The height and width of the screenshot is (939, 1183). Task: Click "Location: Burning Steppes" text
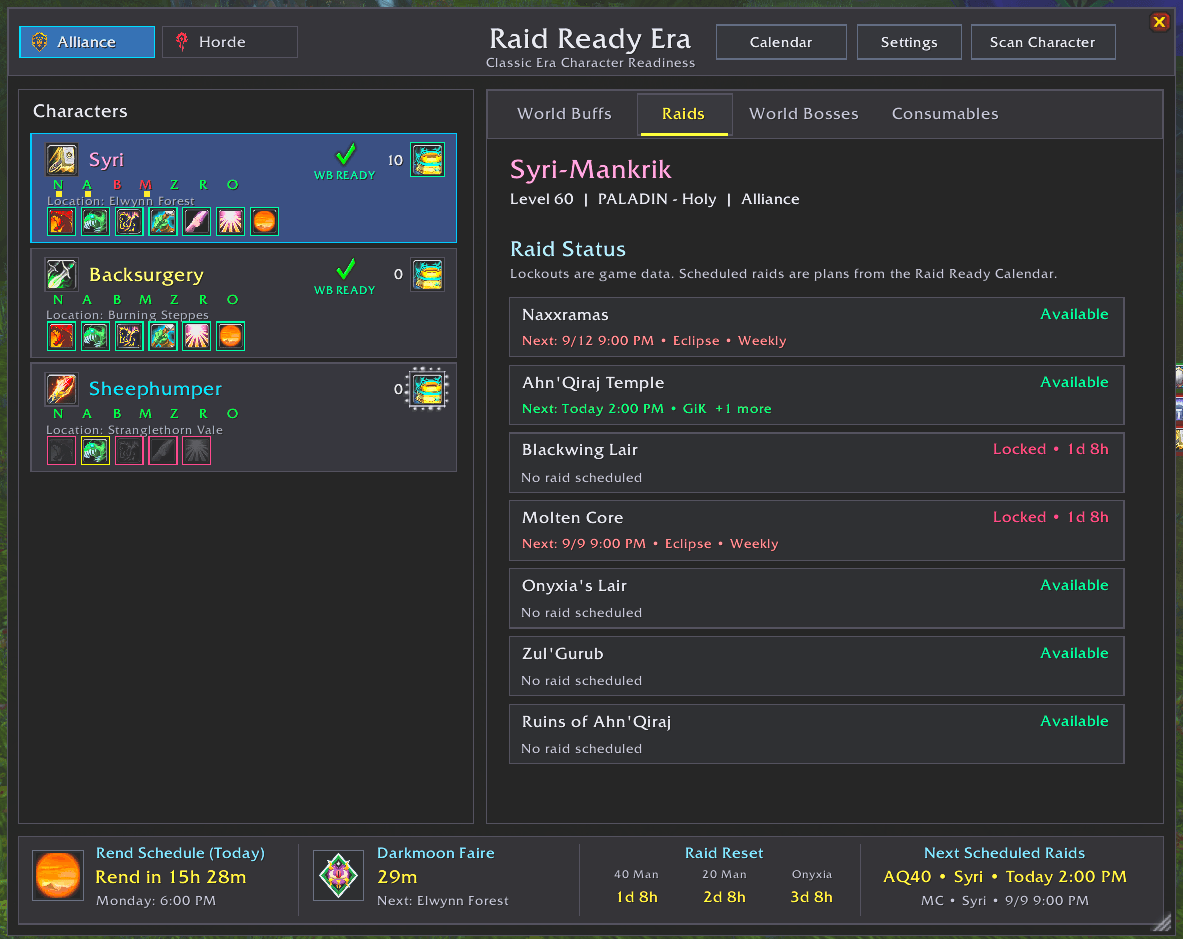click(128, 315)
